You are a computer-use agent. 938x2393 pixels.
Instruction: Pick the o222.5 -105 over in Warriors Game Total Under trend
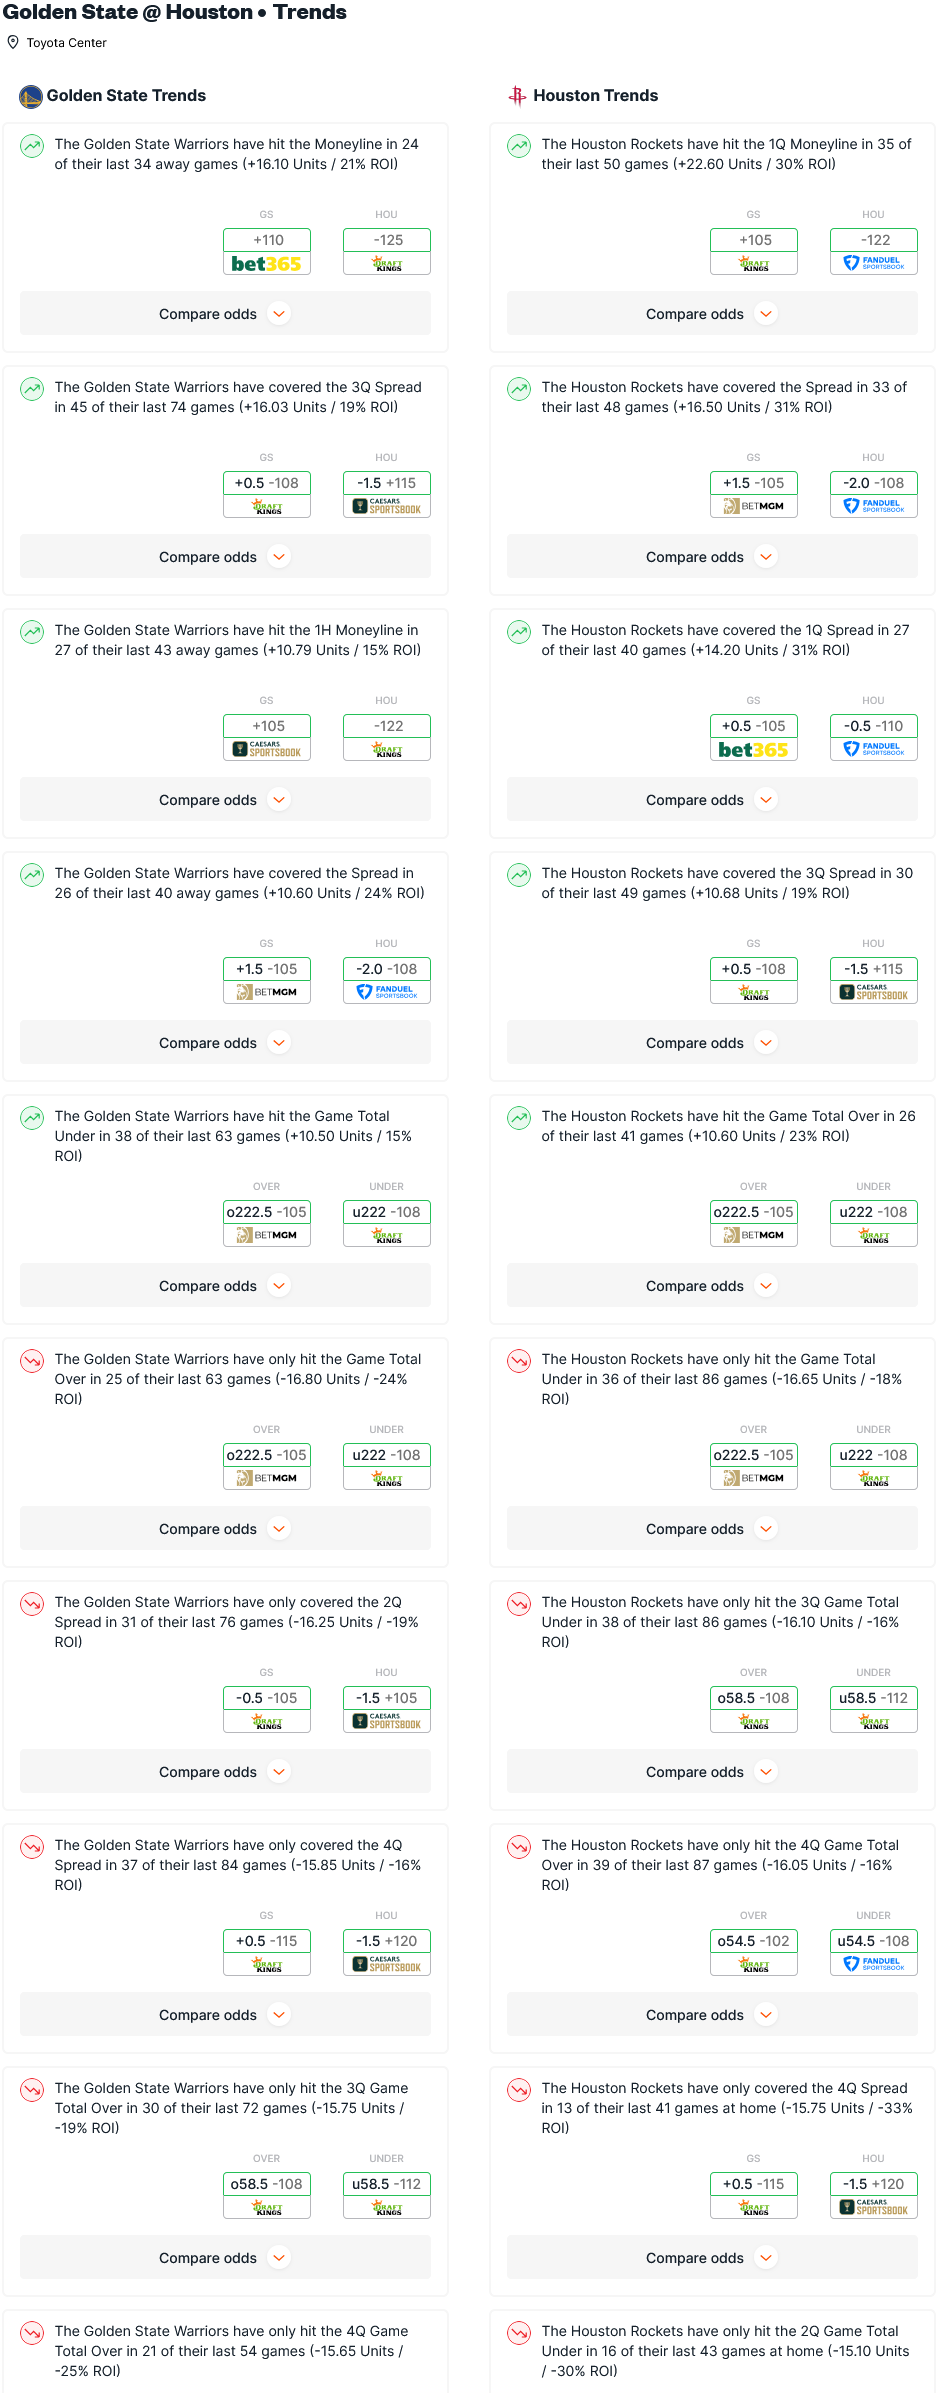pyautogui.click(x=267, y=1212)
